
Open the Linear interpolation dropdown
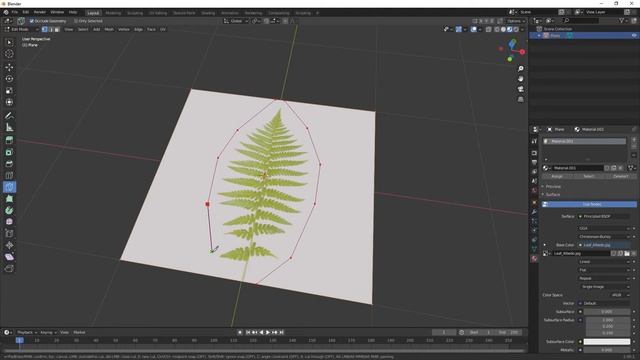click(604, 262)
